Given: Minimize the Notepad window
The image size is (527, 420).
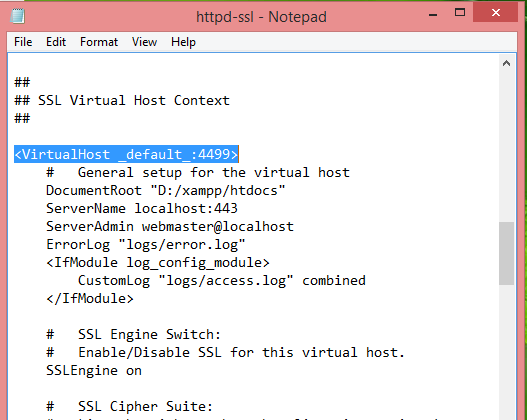Looking at the screenshot, I should 433,14.
